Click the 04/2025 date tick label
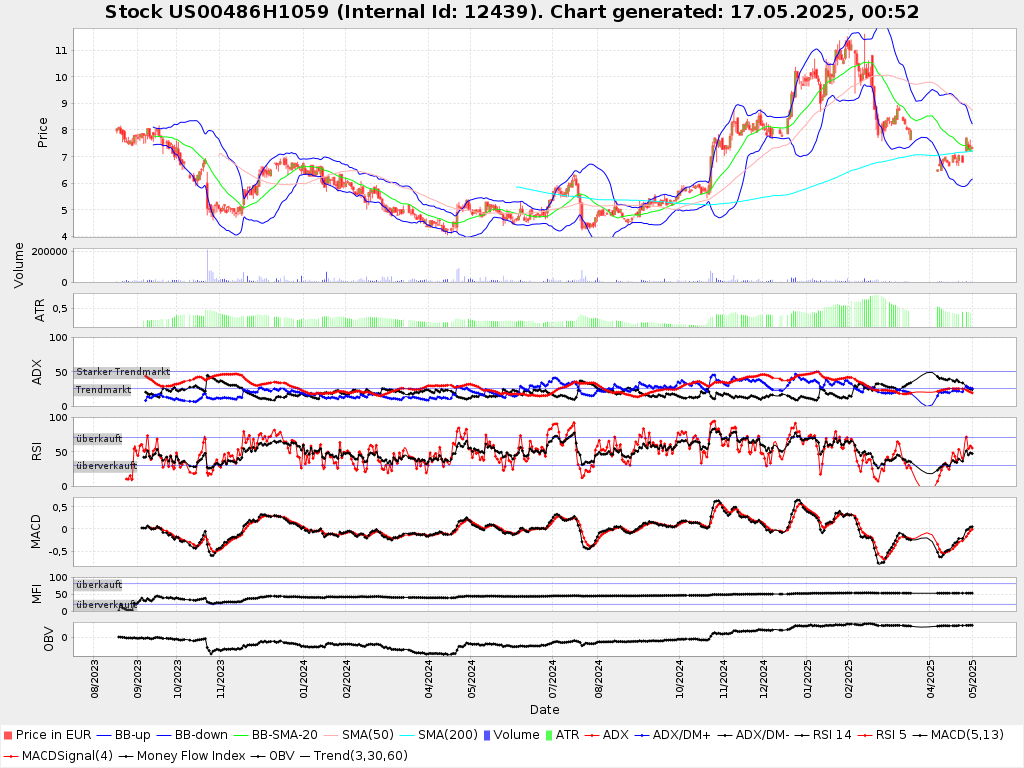 [931, 679]
